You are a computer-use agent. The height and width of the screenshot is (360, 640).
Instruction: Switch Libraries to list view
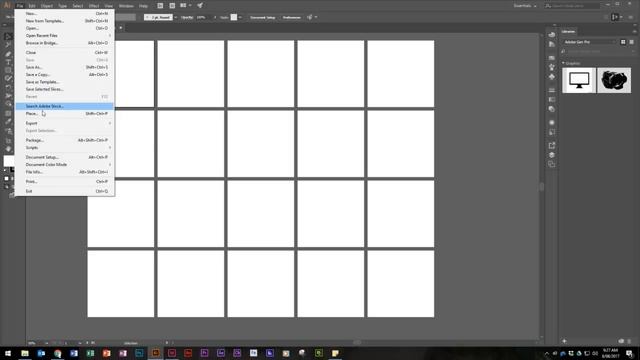click(631, 42)
